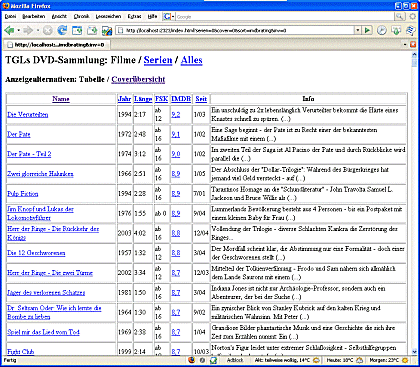The image size is (420, 367).
Task: Open the Adblock status bar item
Action: (x=235, y=360)
